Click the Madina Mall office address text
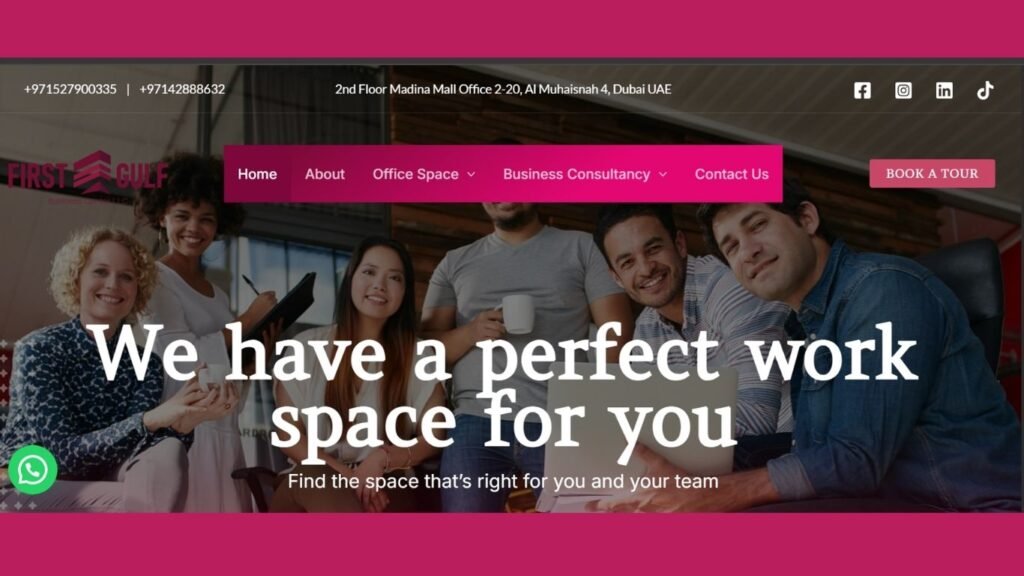 click(503, 89)
